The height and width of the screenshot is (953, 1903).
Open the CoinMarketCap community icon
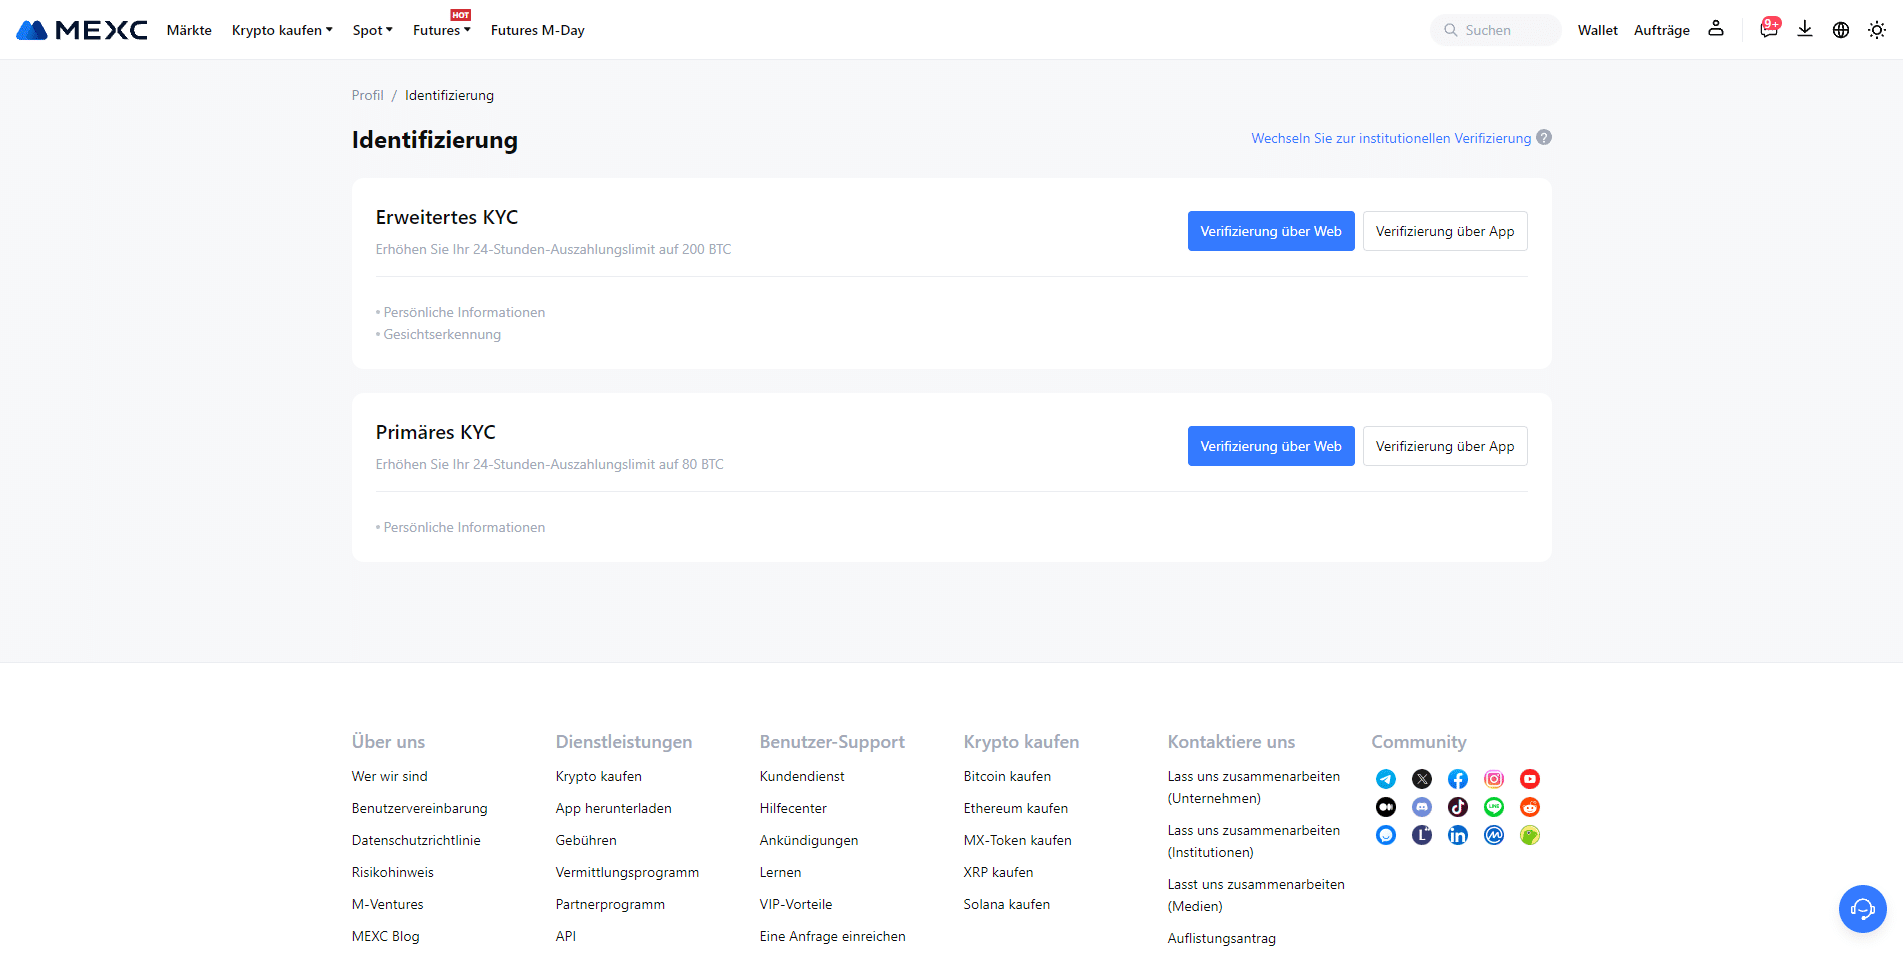click(x=1494, y=835)
